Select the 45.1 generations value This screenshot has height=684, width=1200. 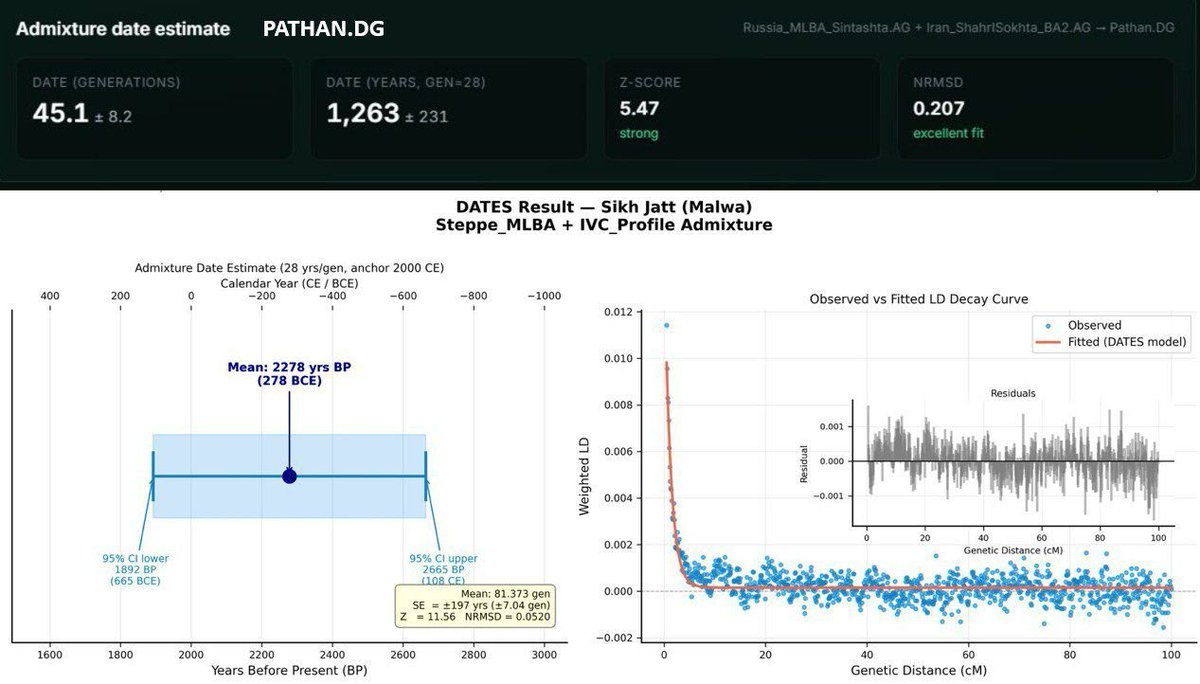click(62, 114)
